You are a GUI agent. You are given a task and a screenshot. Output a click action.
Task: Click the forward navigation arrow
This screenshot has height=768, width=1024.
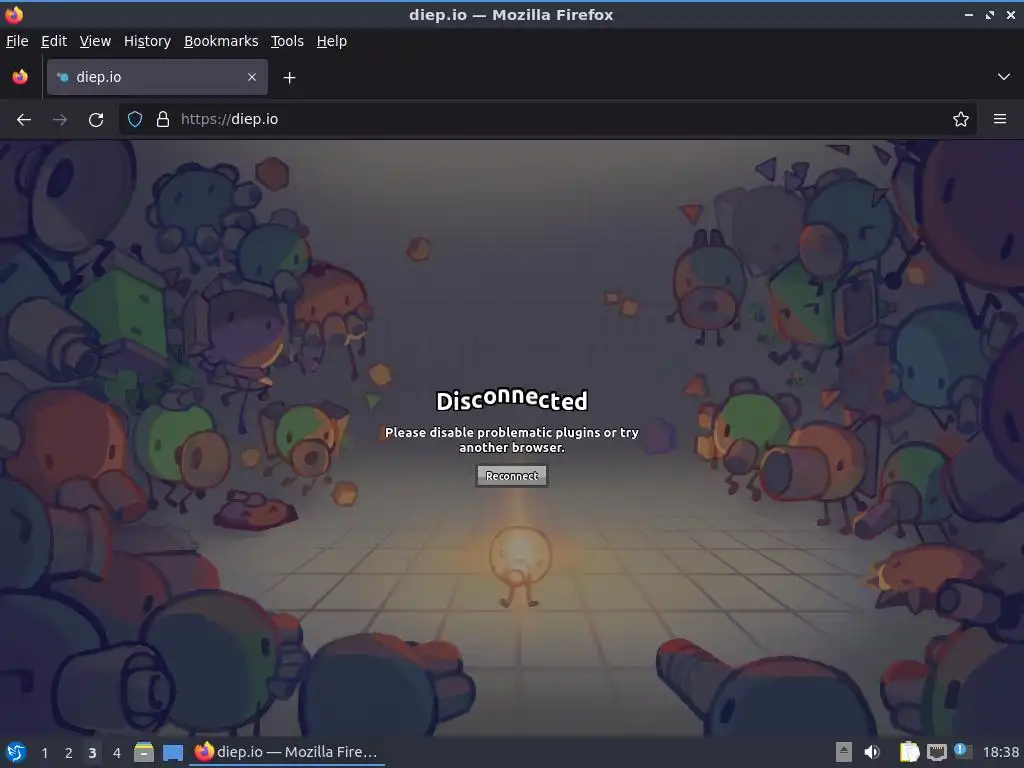coord(60,120)
